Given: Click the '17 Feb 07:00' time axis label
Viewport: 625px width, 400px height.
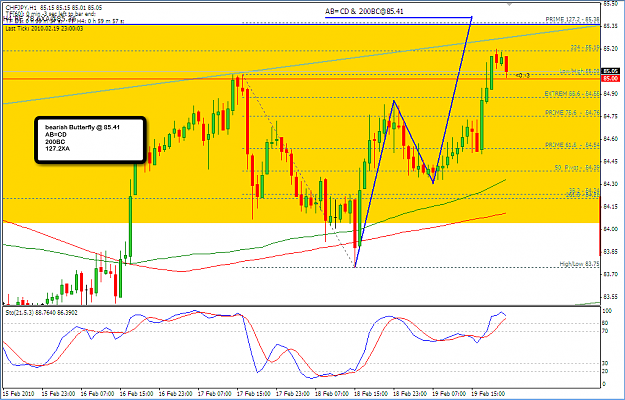Looking at the screenshot, I should click(x=212, y=393).
